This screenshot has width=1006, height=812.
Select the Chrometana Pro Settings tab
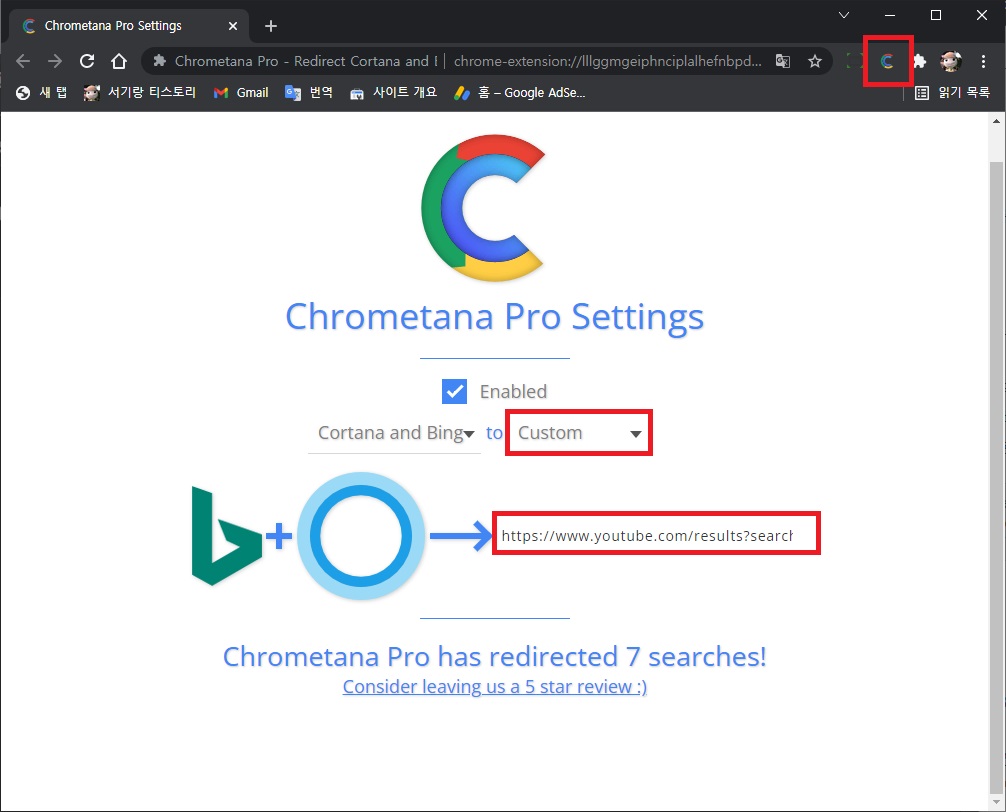[x=128, y=26]
